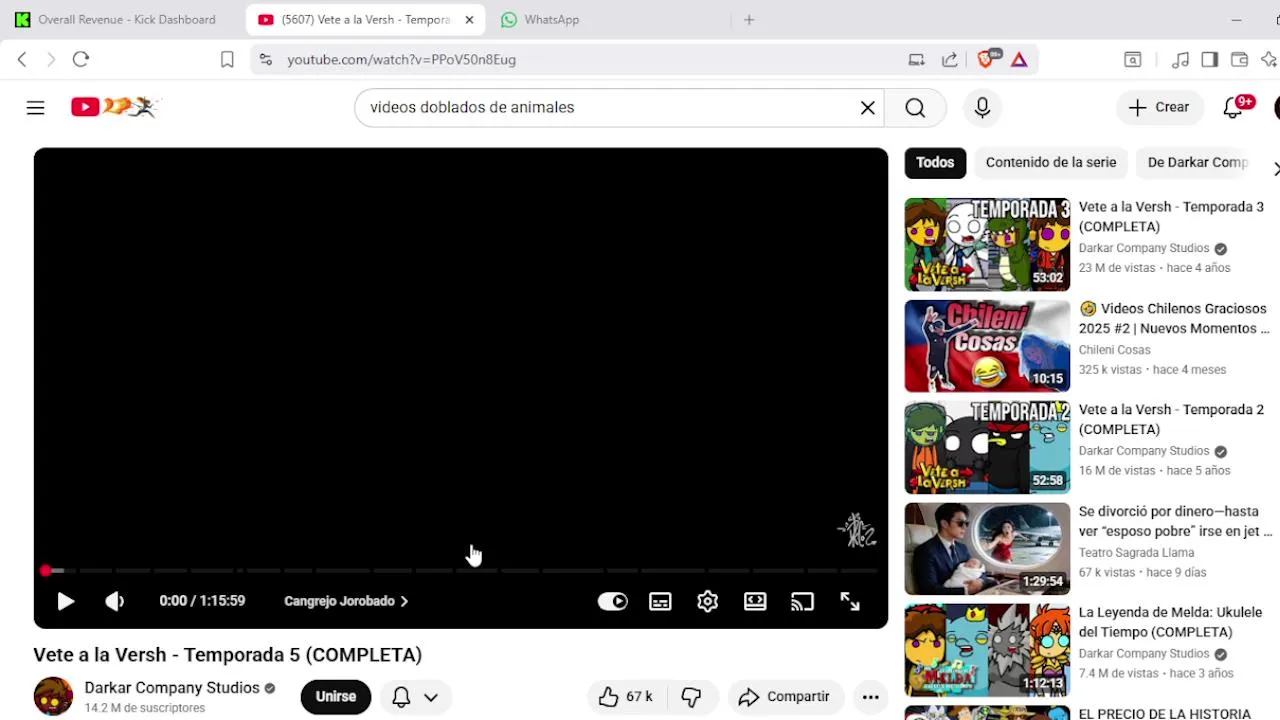Select the Contenido de la serie chip
Screen dimensions: 1280x720
[x=1051, y=162]
